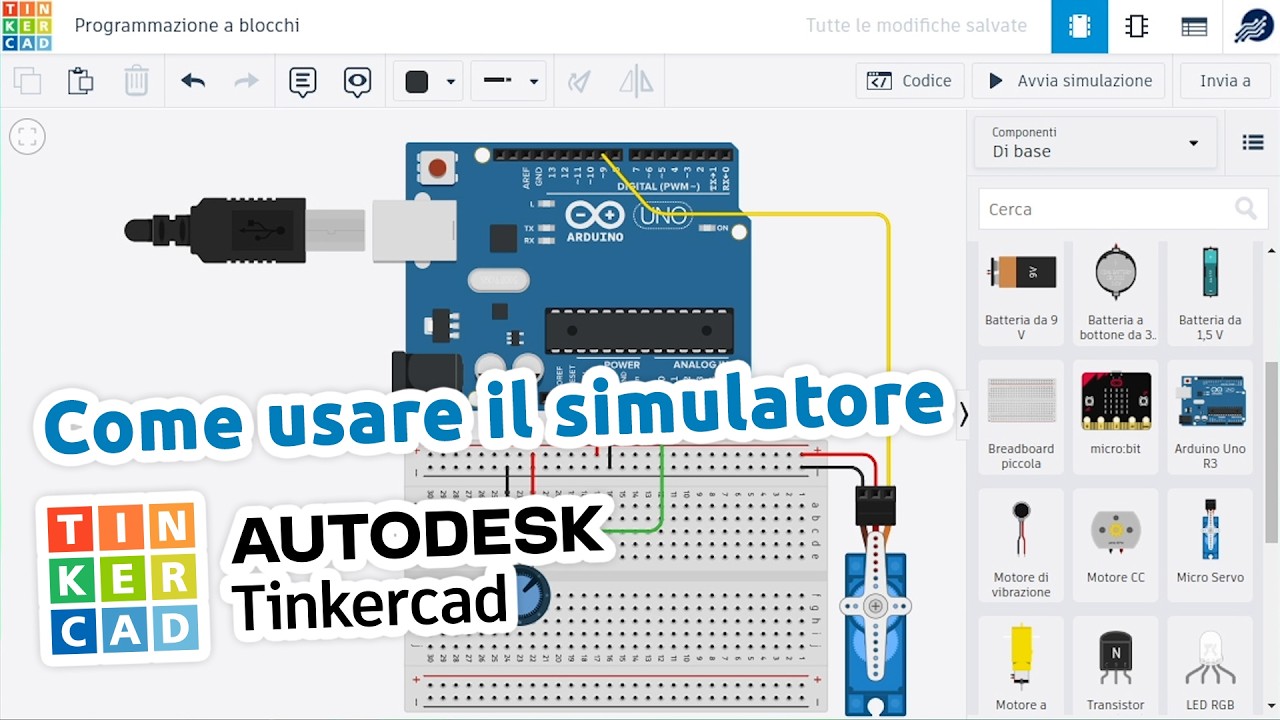Open the user profile avatar
Screen dimensions: 1280x720
1253,27
